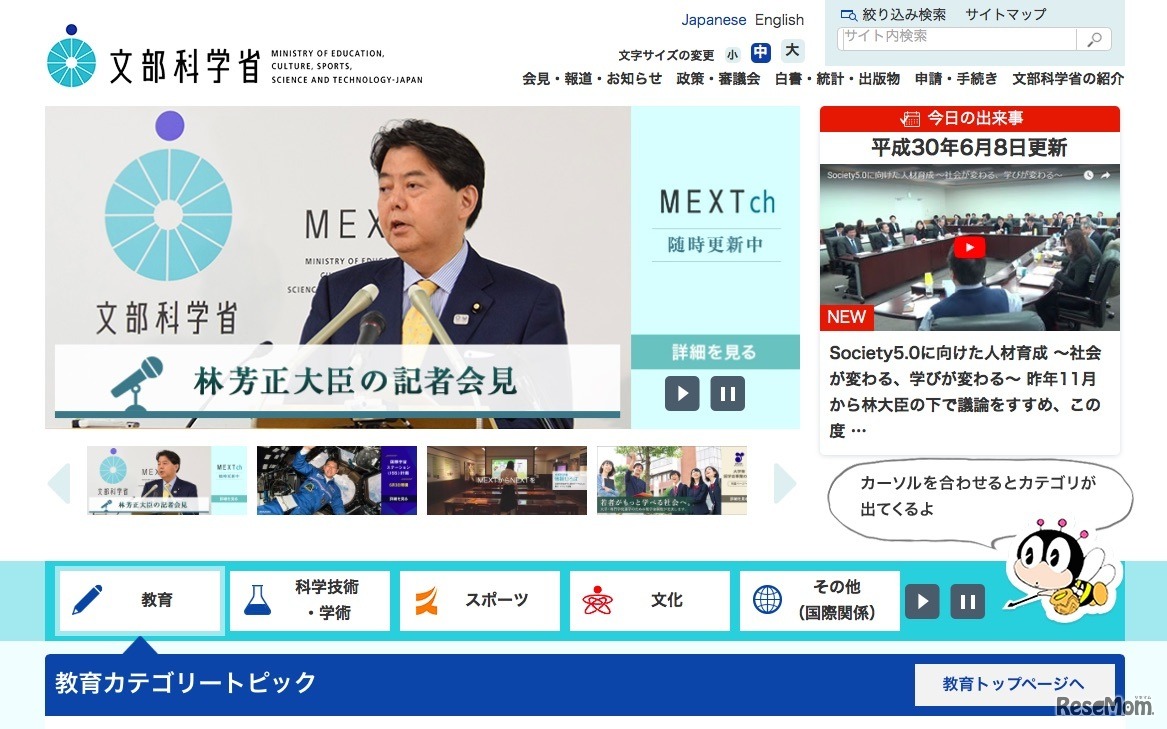Switch language to Japanese
Image resolution: width=1167 pixels, height=729 pixels.
tap(714, 20)
